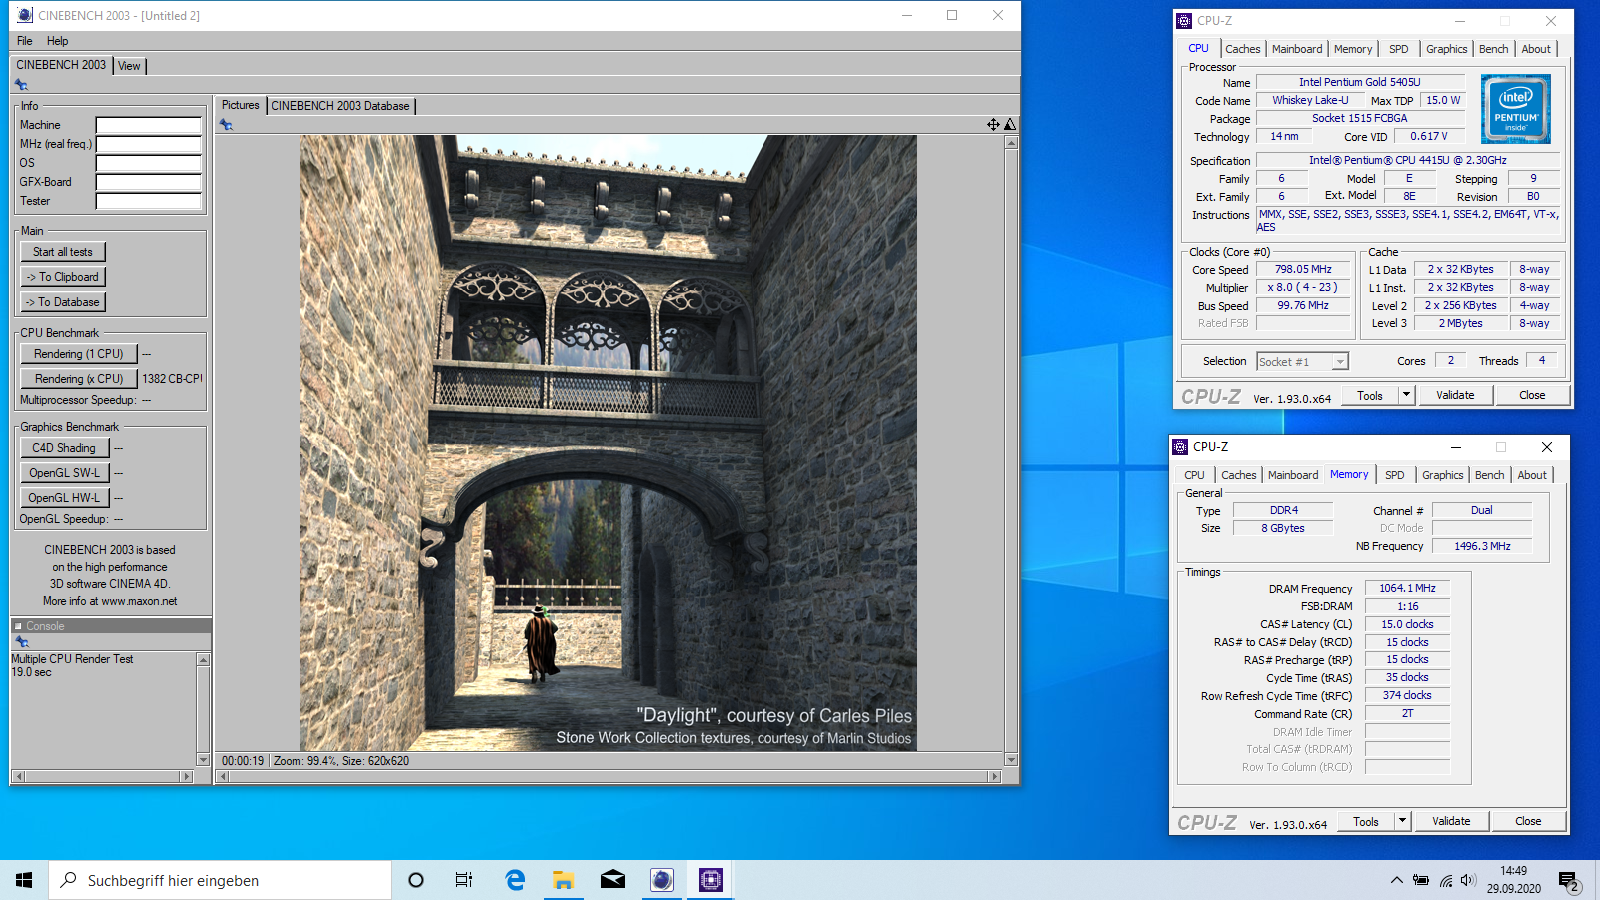Select the Pictures tab

(x=240, y=105)
